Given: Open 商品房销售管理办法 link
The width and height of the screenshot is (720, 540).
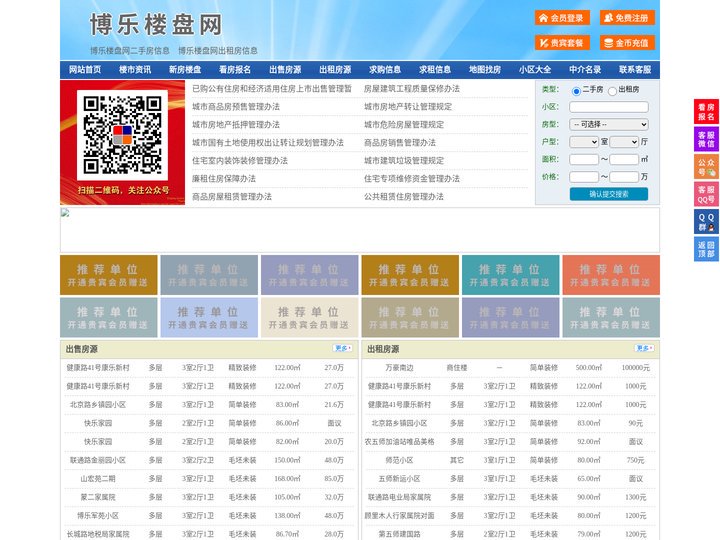Looking at the screenshot, I should [400, 142].
